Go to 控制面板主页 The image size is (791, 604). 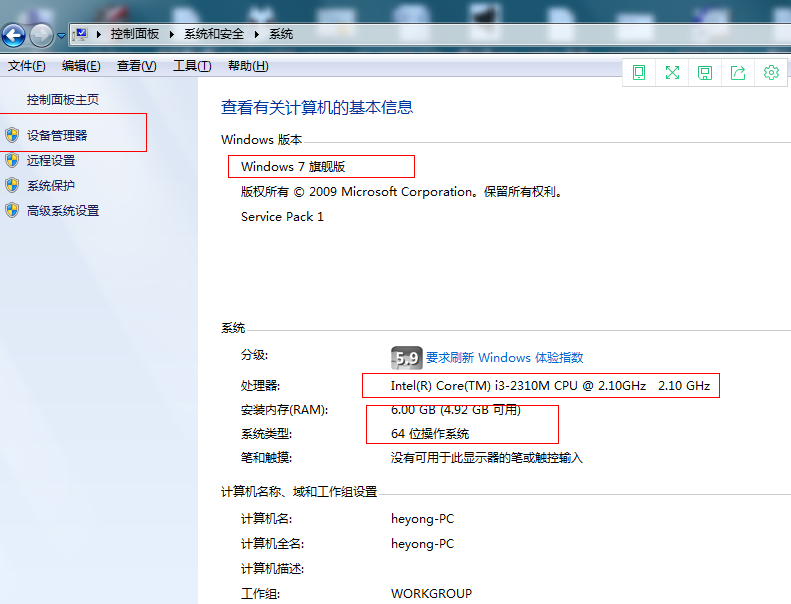click(63, 100)
